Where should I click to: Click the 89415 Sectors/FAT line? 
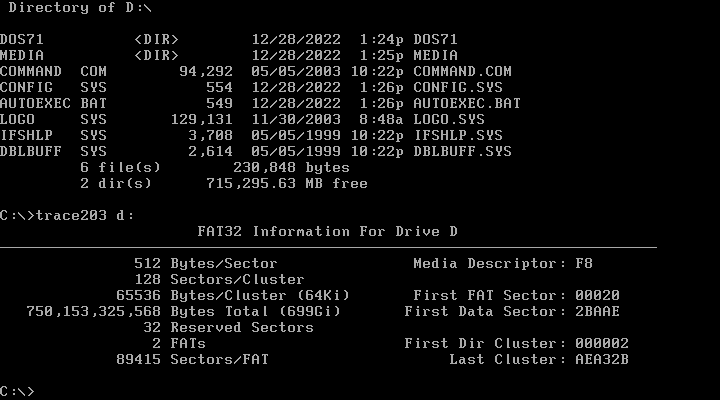pyautogui.click(x=192, y=359)
